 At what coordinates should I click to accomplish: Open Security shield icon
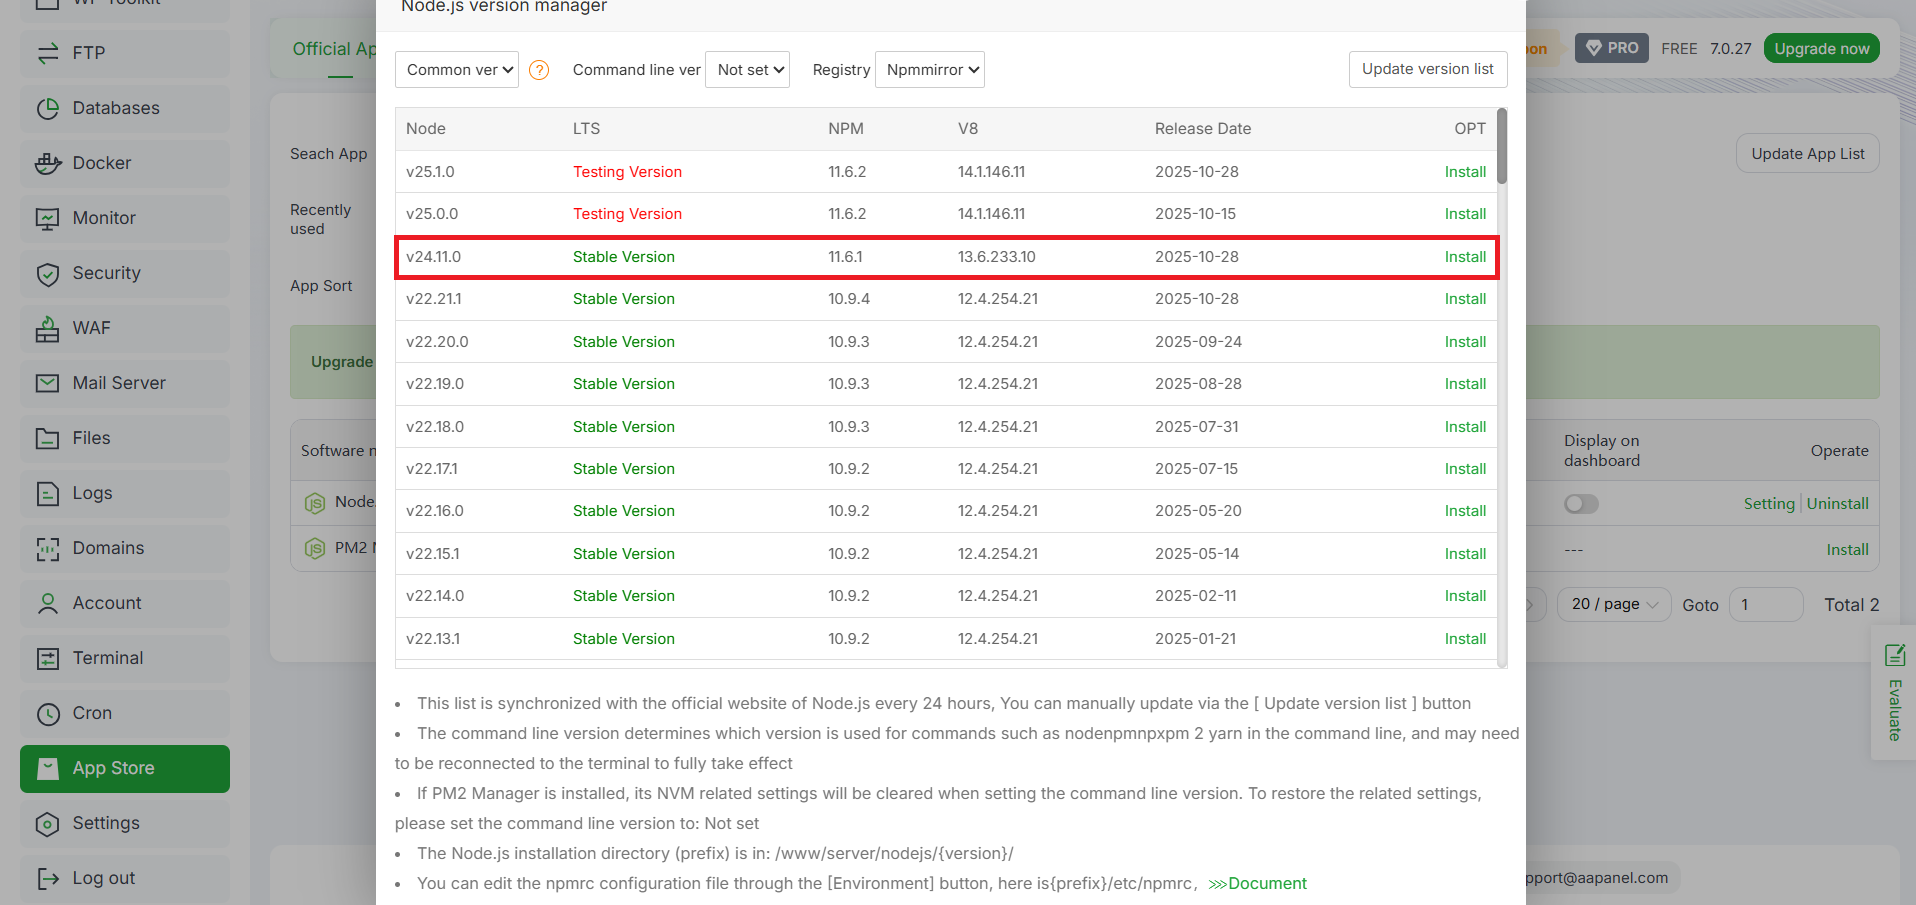[47, 273]
